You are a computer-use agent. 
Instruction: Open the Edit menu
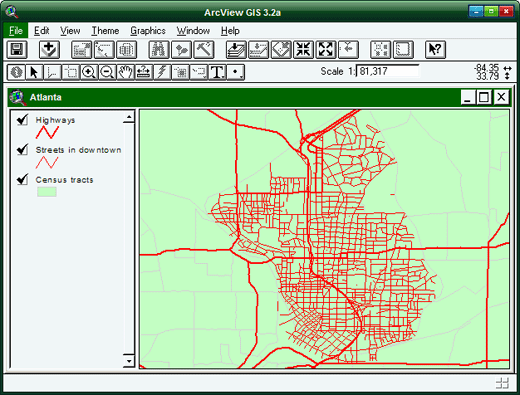click(x=42, y=31)
